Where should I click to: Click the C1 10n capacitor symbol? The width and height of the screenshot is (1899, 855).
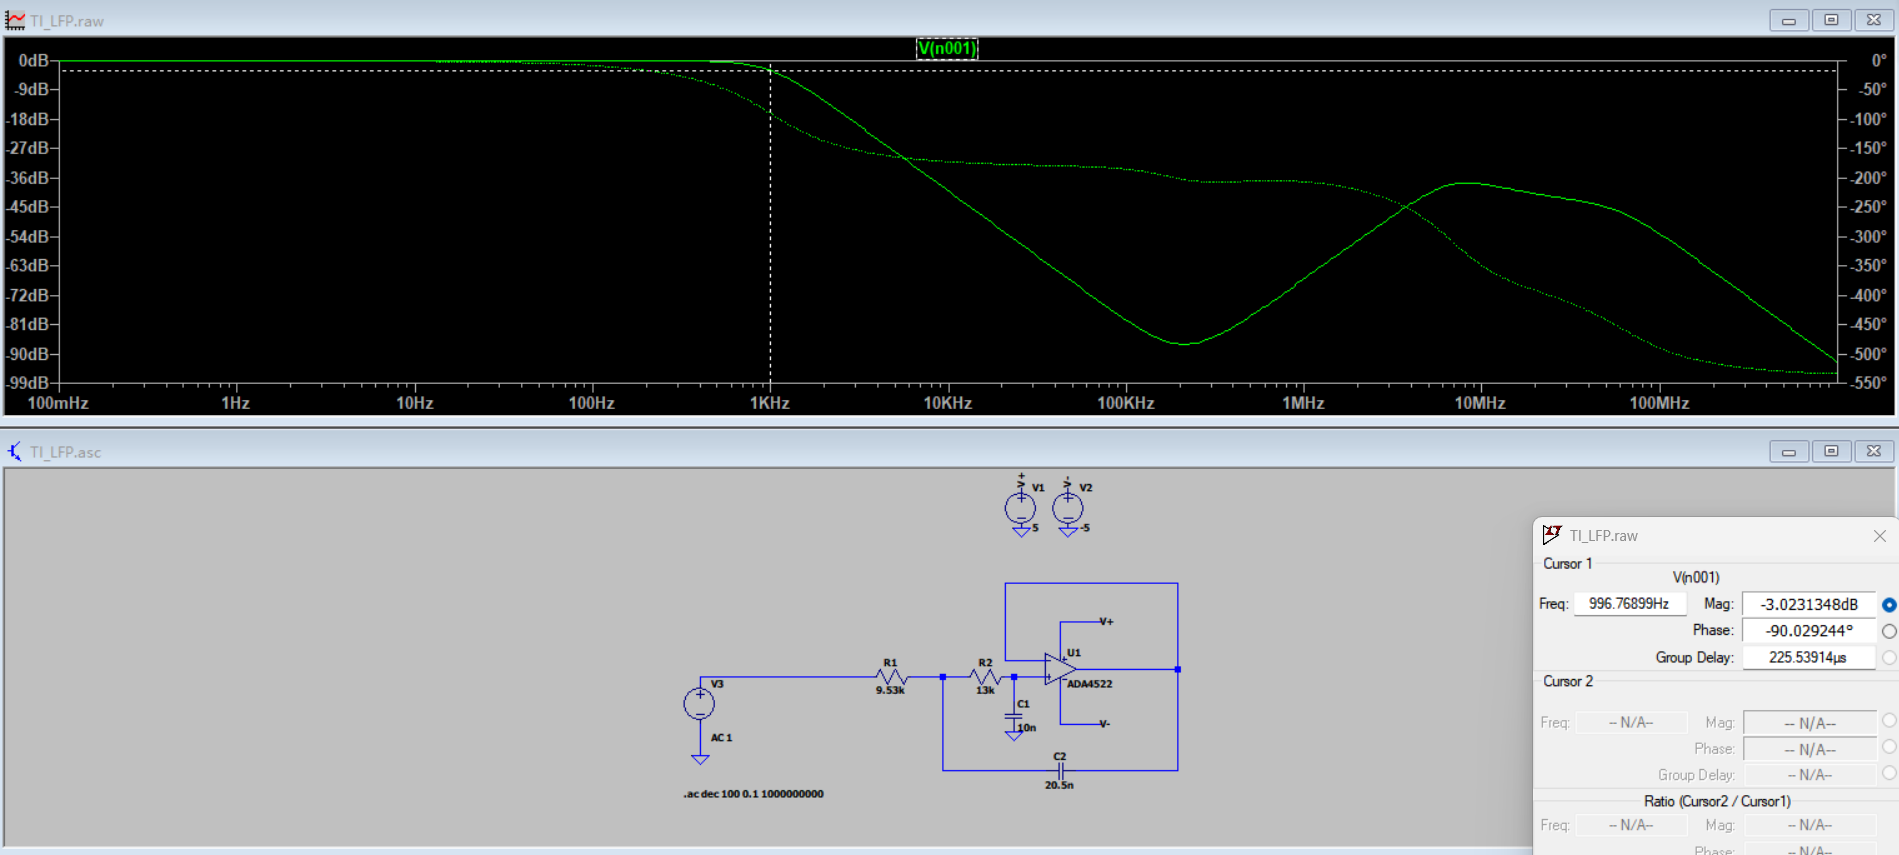(1014, 717)
